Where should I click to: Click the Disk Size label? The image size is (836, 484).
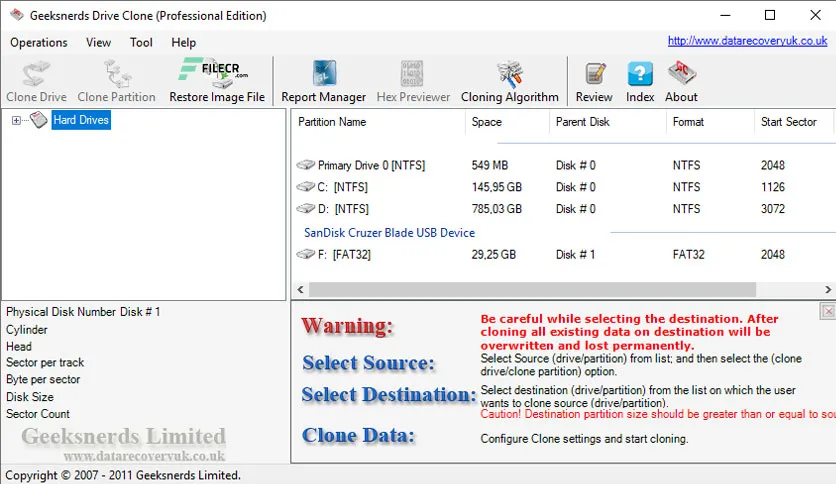(30, 397)
